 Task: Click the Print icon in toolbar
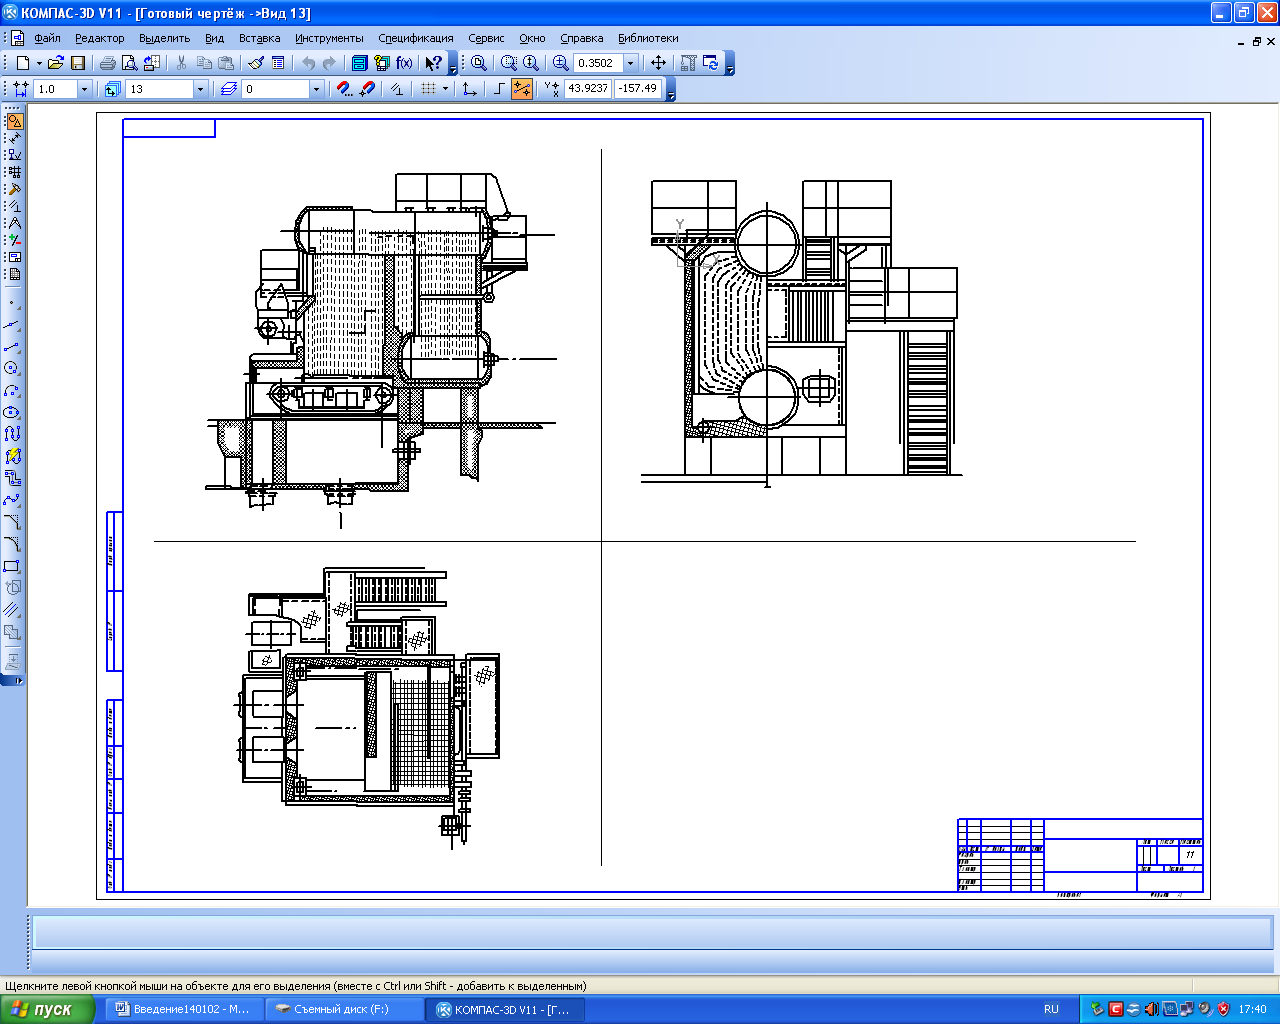[107, 63]
